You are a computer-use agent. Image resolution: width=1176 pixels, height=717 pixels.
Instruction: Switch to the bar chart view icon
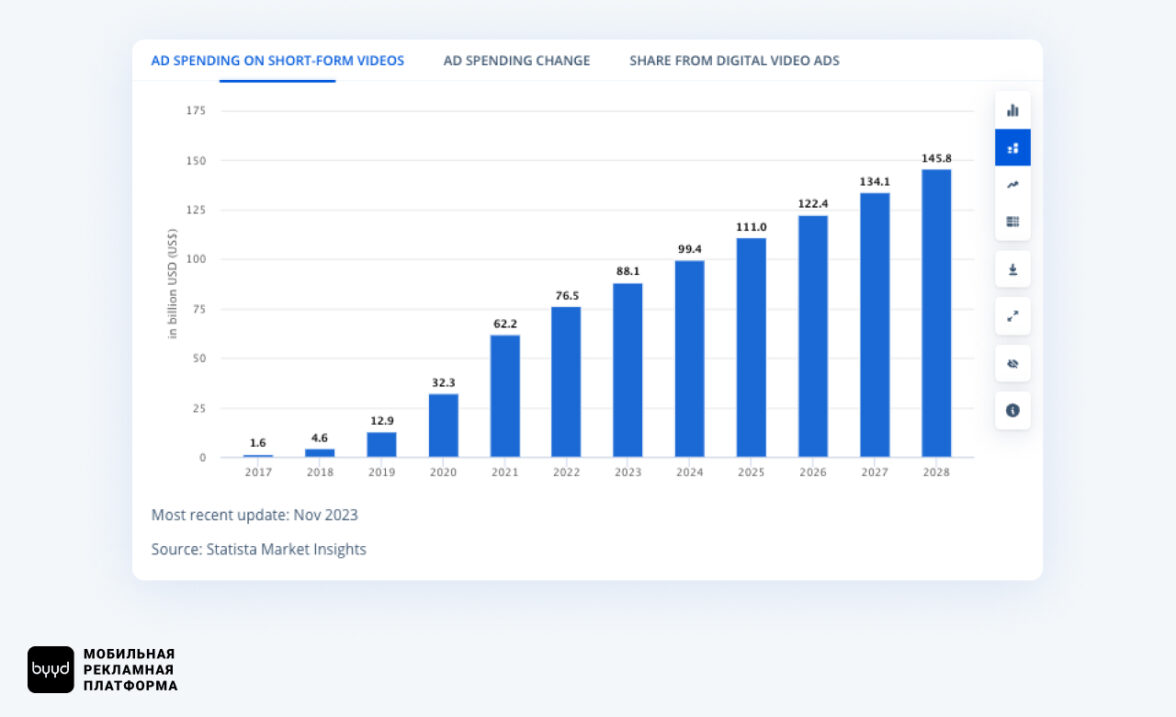(1012, 111)
